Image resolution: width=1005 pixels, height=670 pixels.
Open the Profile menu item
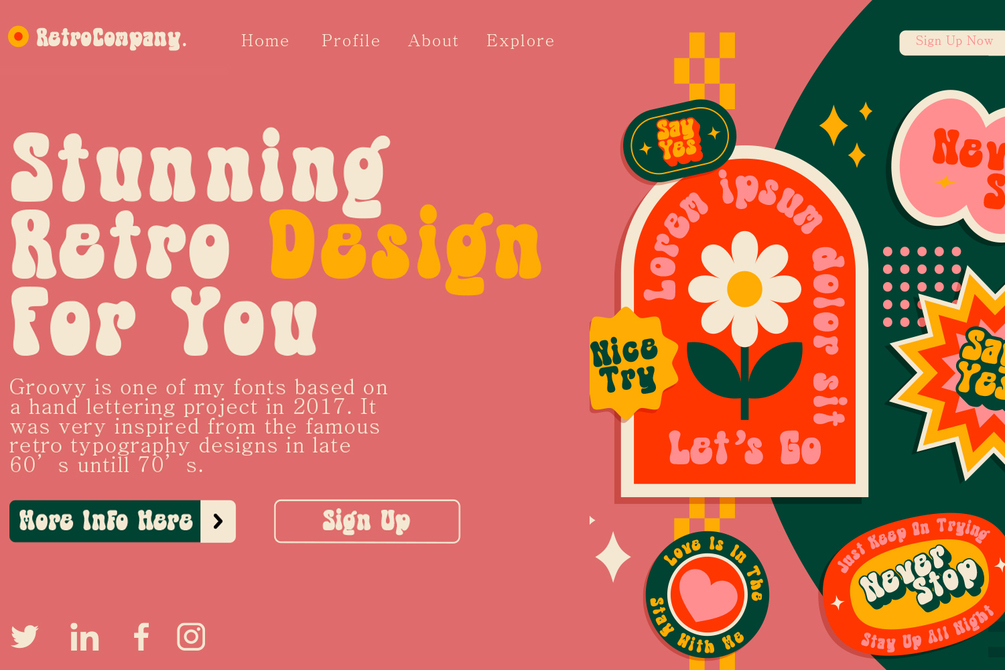coord(351,40)
